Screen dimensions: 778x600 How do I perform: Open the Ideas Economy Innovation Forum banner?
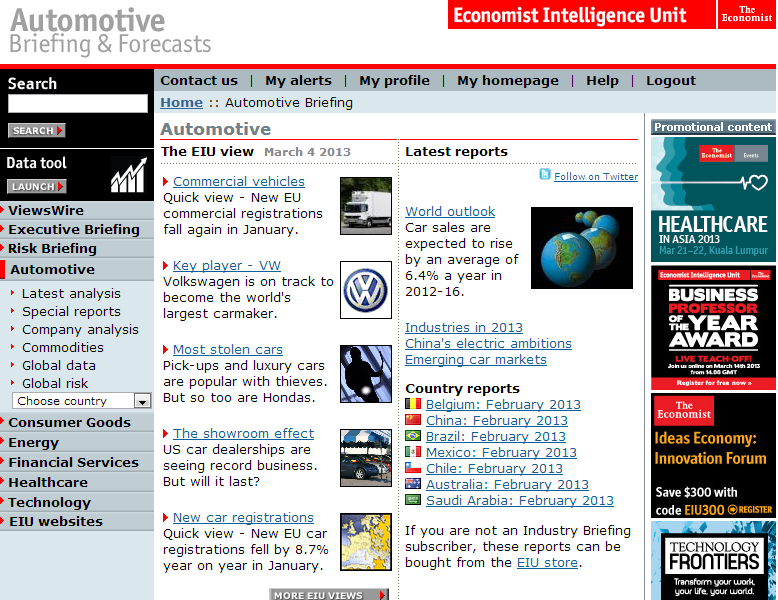point(713,456)
